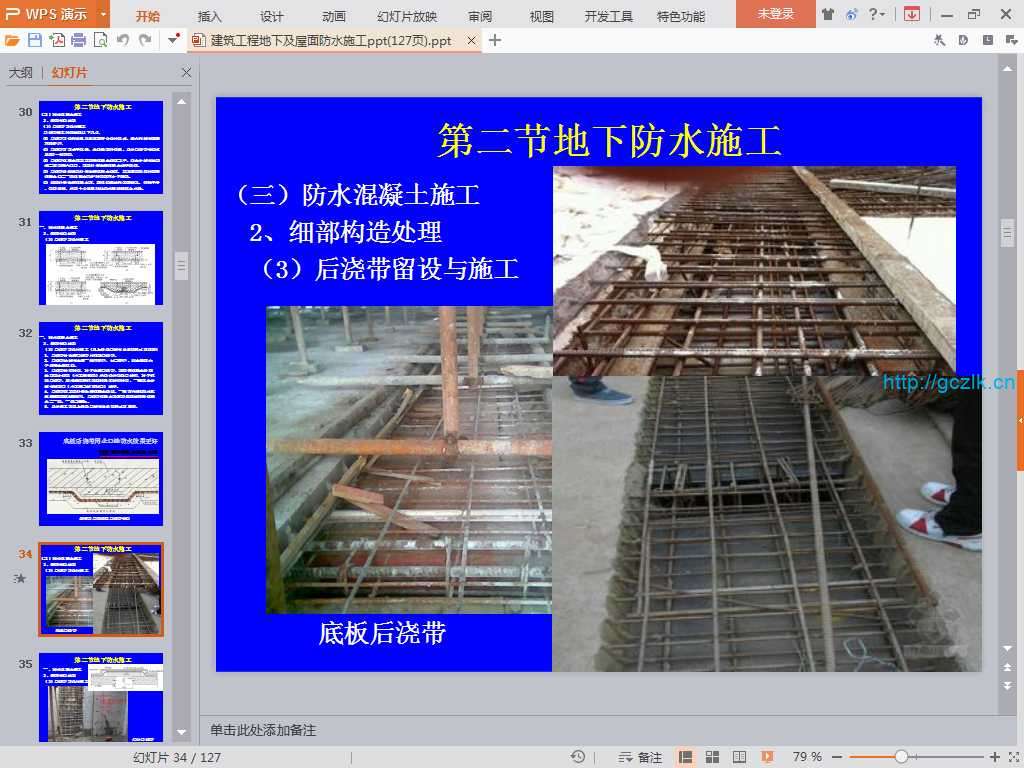Viewport: 1024px width, 768px height.
Task: Expand the quick access toolbar customize arrow
Action: pos(174,40)
